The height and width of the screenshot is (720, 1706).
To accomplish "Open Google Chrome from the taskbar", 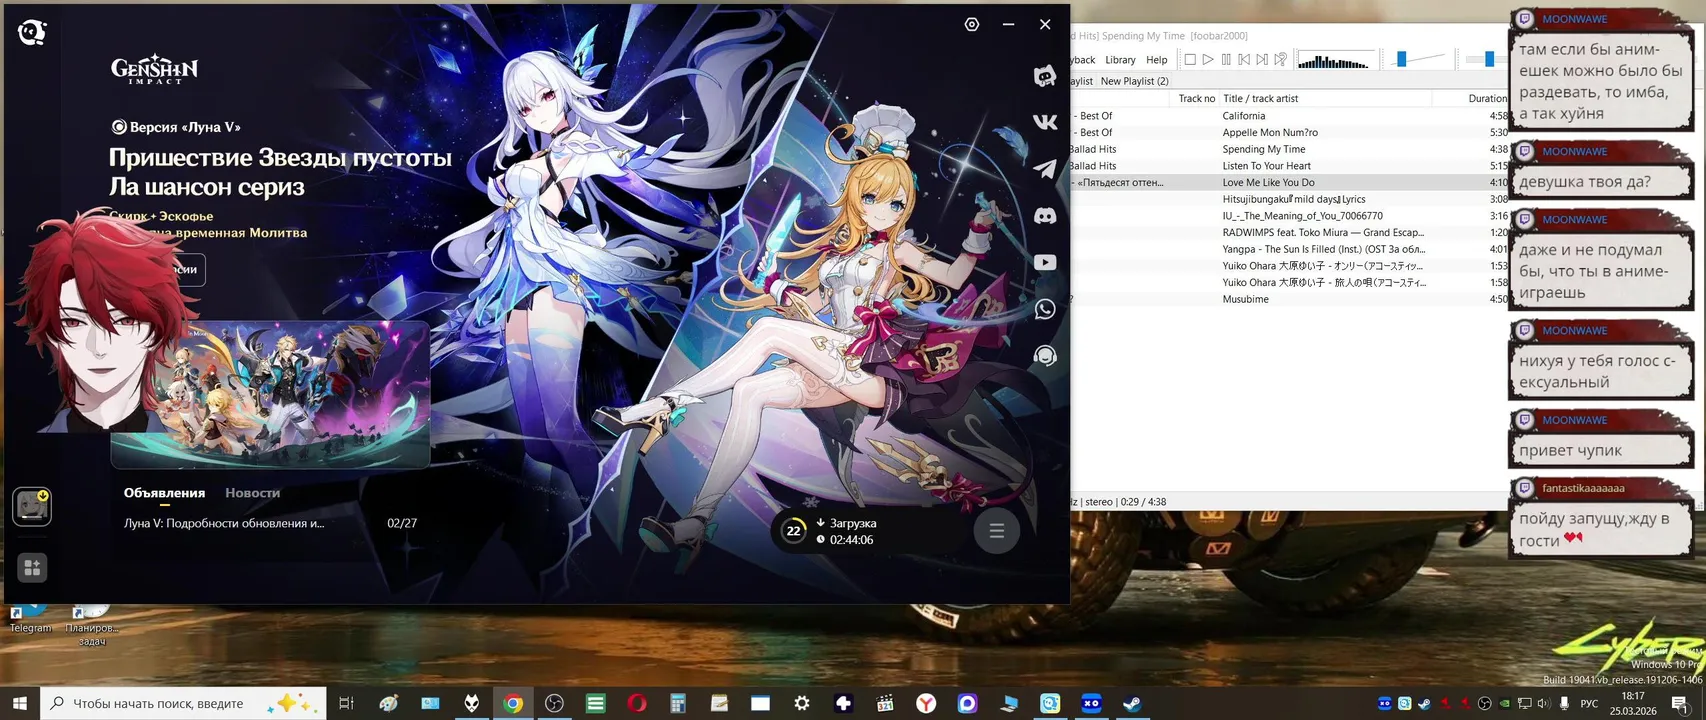I will (513, 704).
